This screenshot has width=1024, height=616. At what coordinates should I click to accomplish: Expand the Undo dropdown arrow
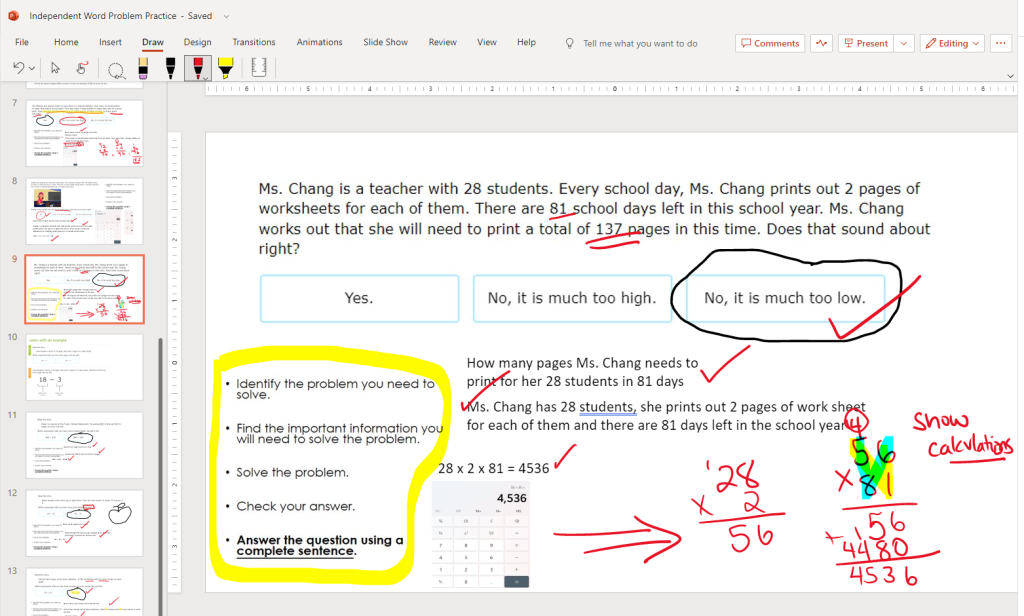tap(32, 69)
